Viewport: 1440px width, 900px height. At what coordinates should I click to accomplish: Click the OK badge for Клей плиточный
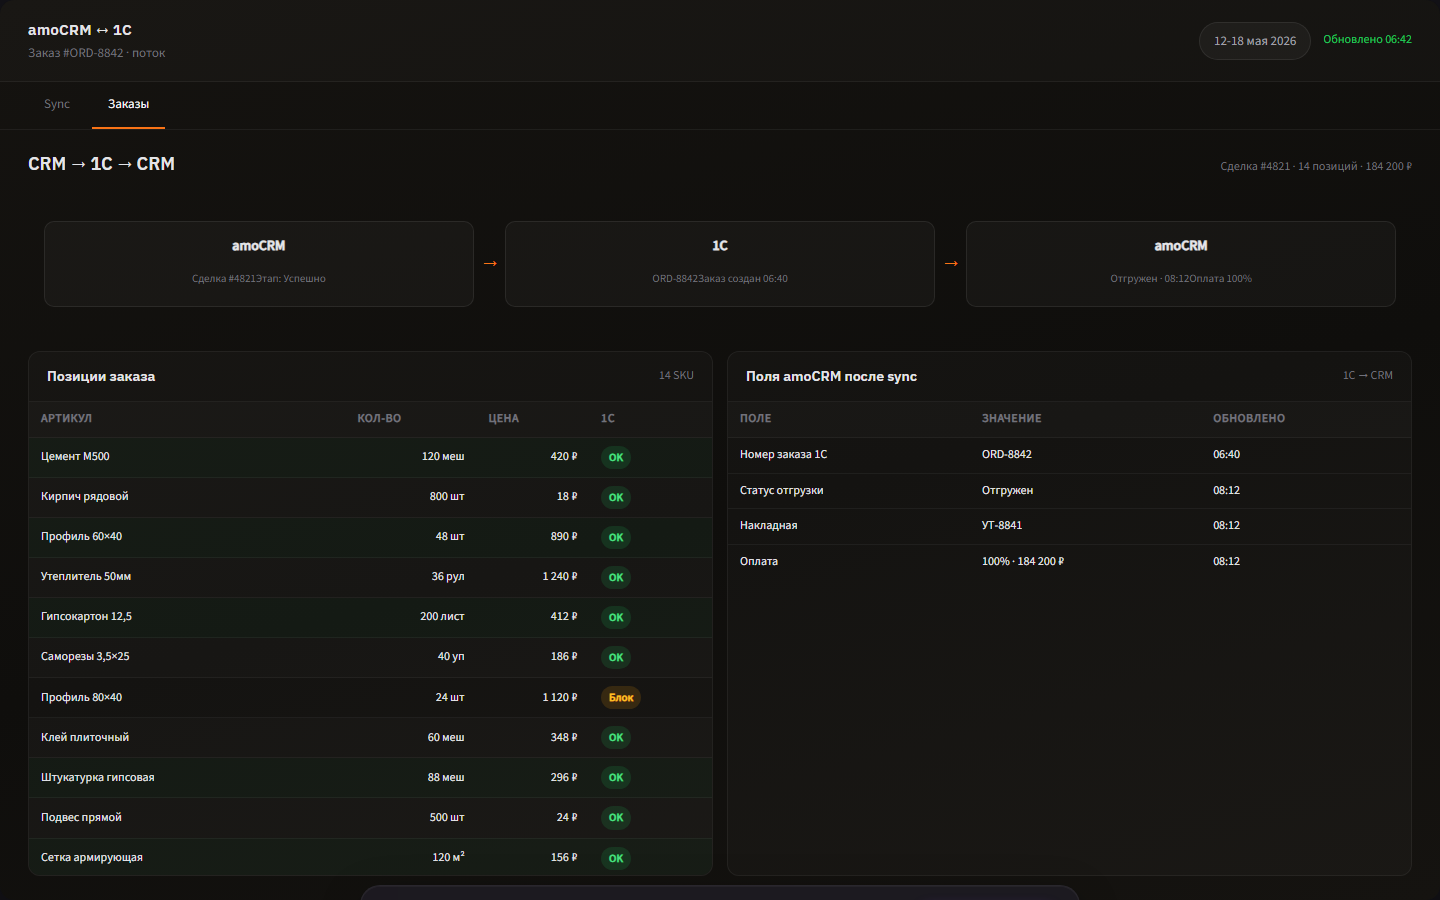click(616, 737)
